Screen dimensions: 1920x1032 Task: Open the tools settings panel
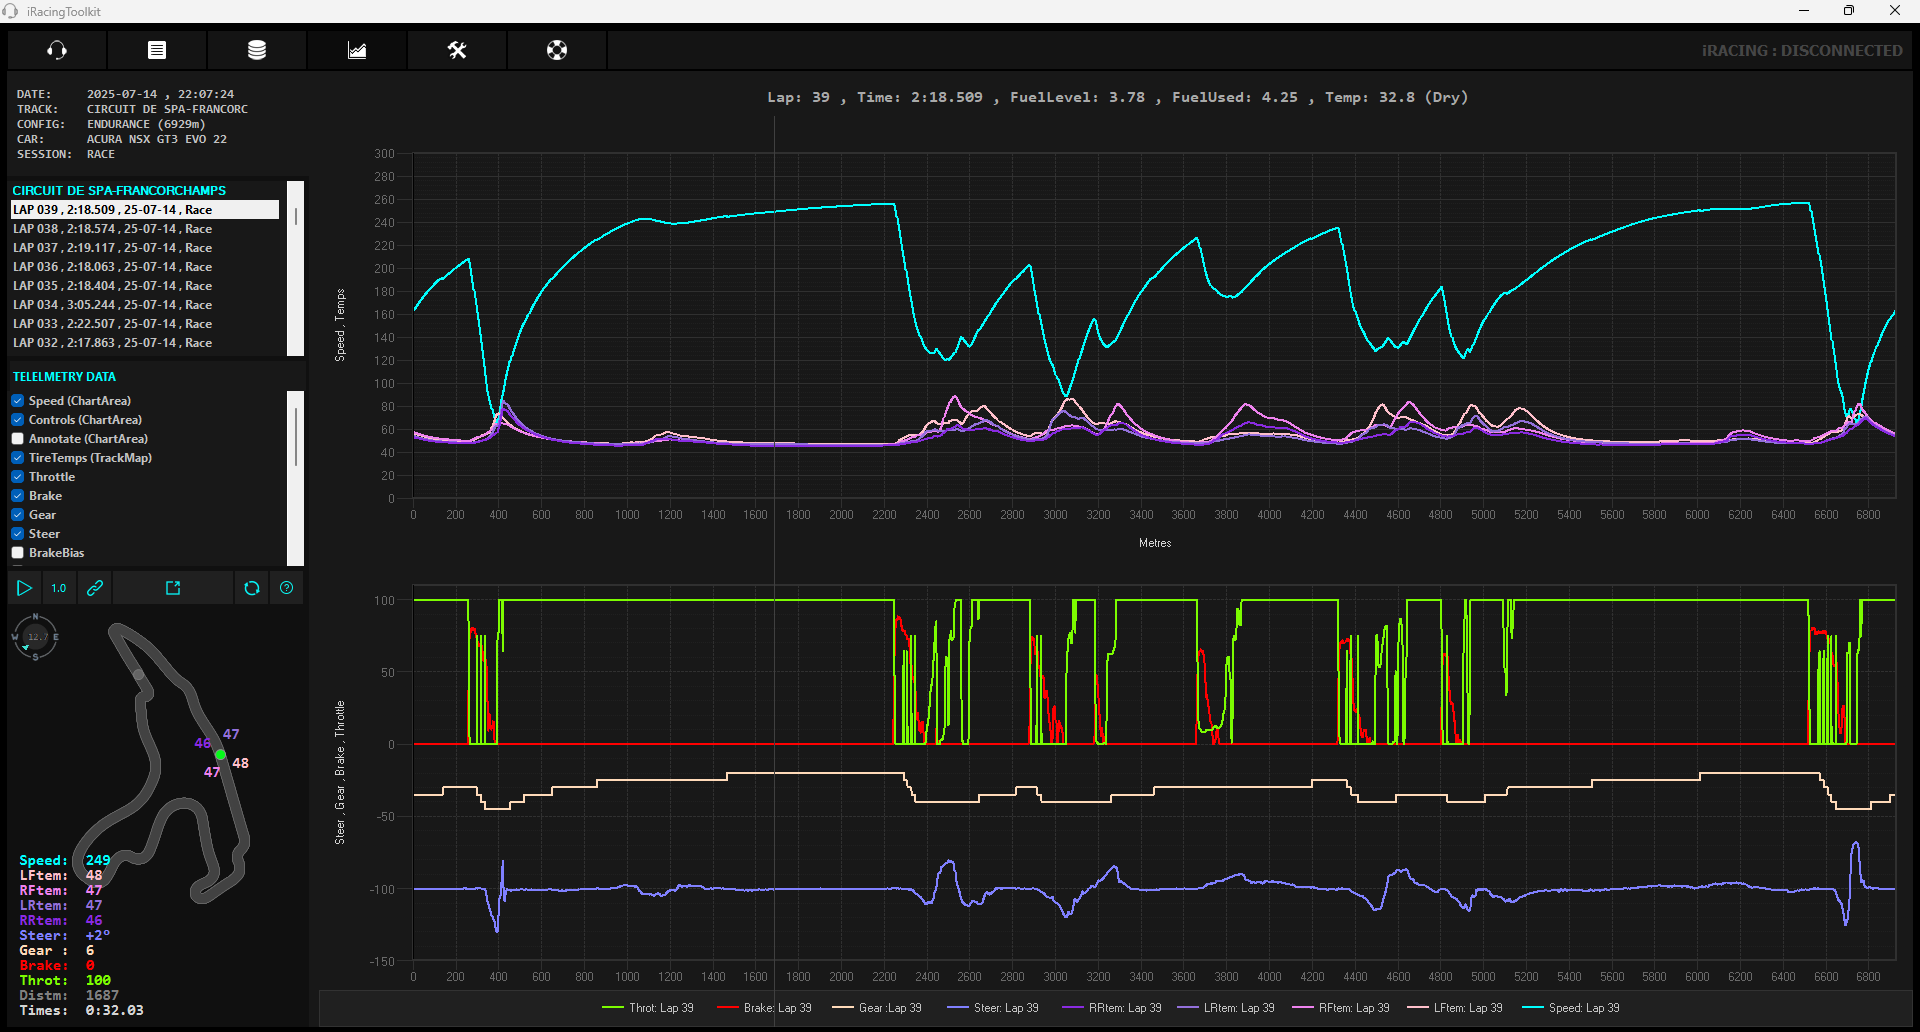tap(456, 50)
